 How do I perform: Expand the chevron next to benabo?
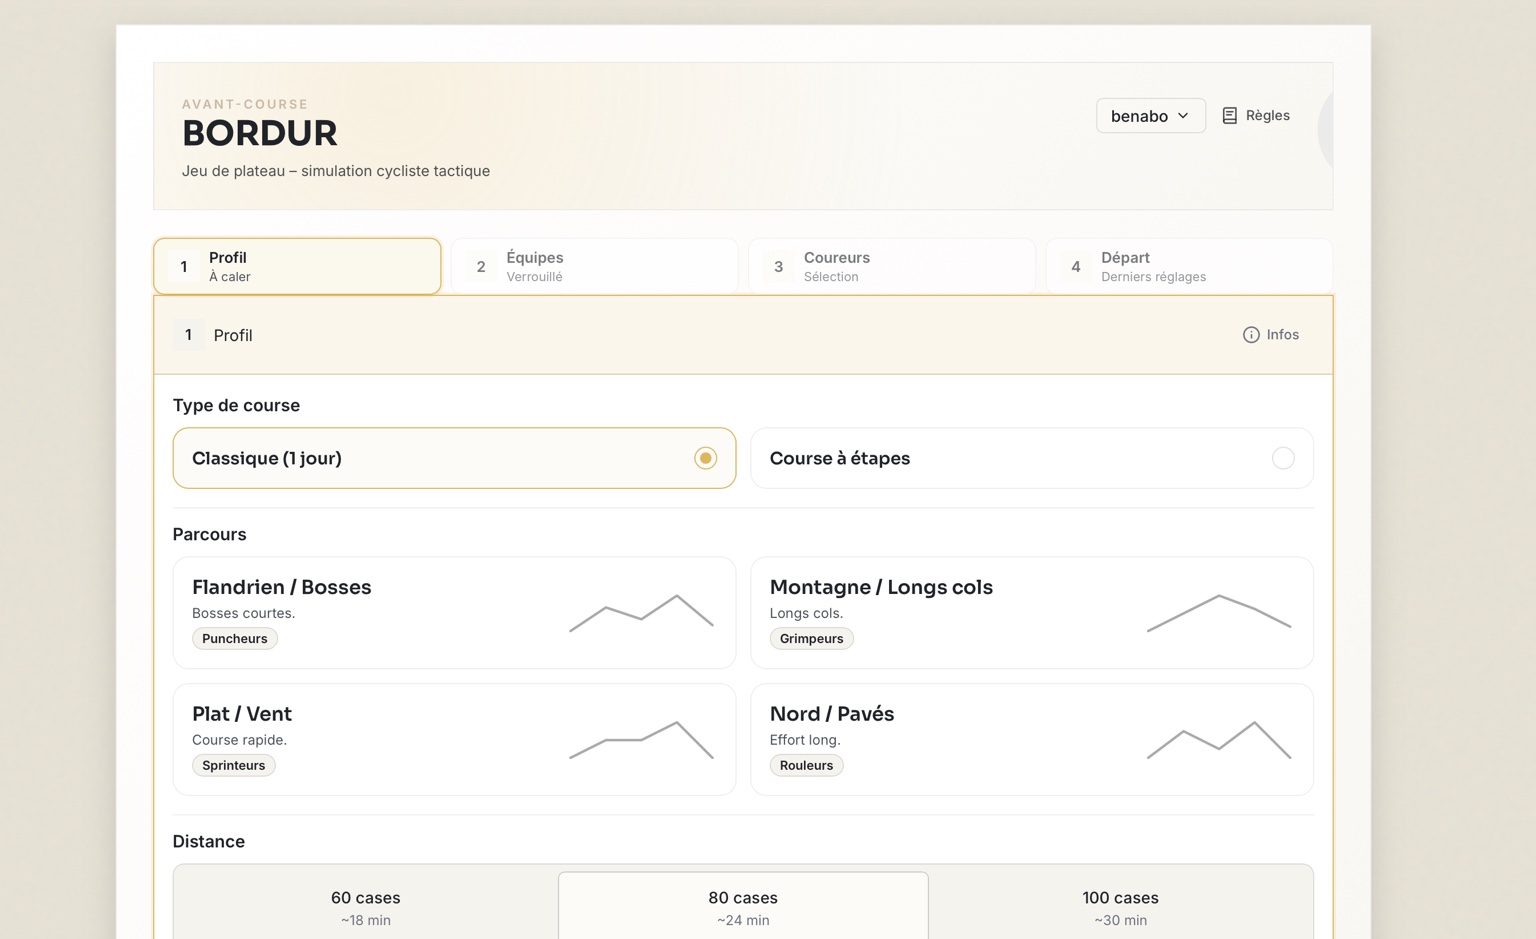[1183, 116]
